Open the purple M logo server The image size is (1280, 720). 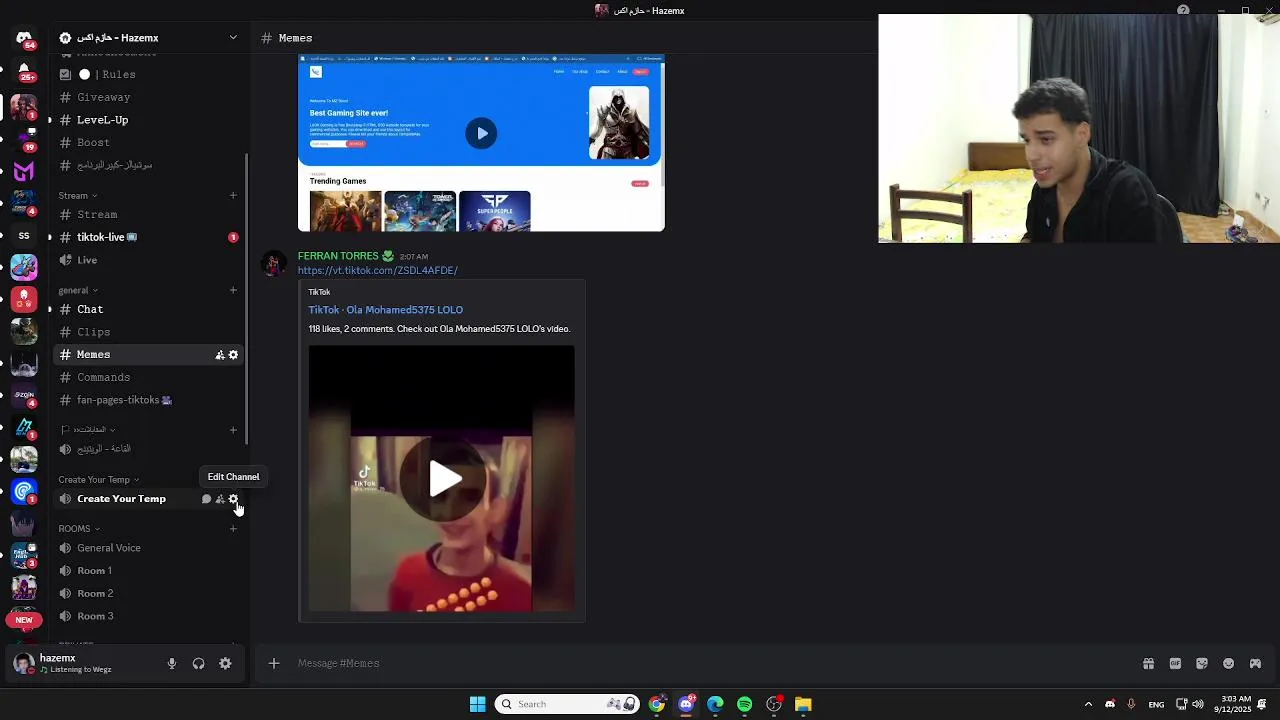[x=24, y=171]
